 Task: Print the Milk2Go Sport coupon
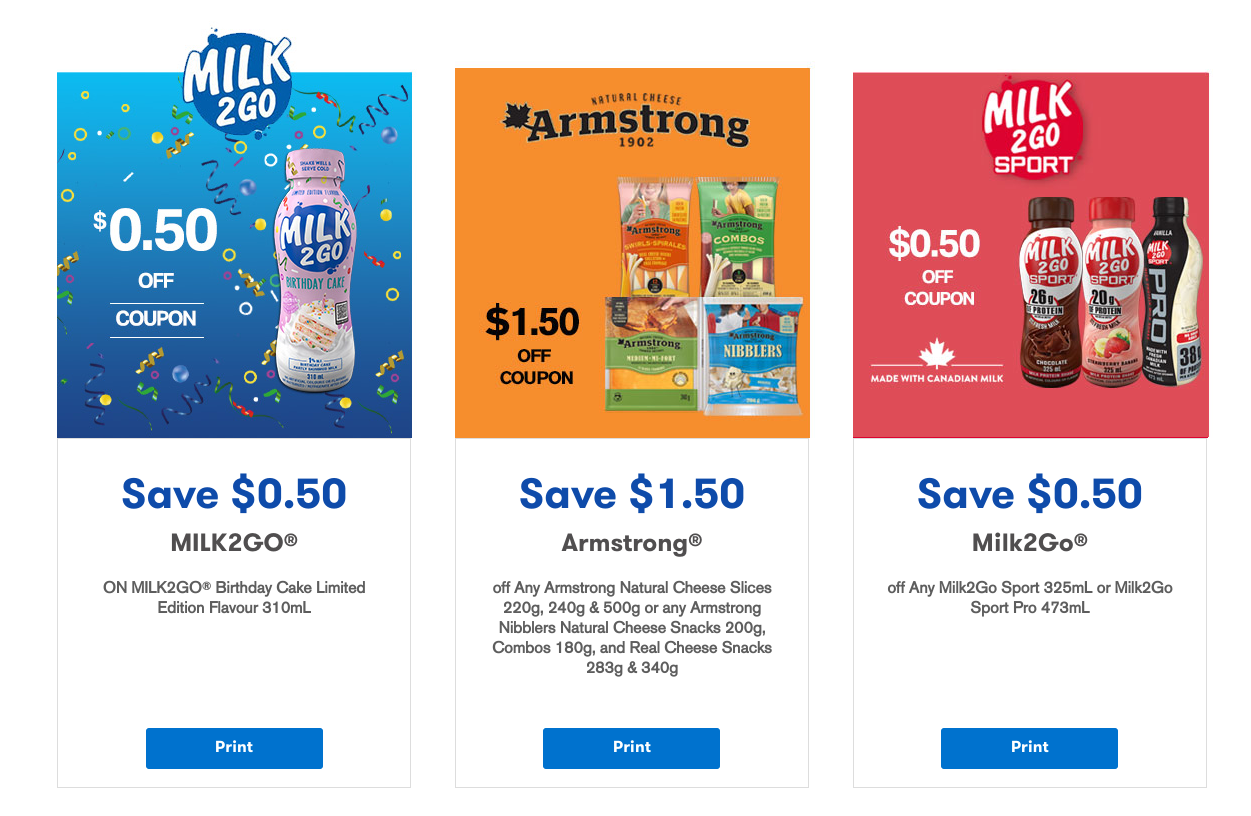(1029, 748)
